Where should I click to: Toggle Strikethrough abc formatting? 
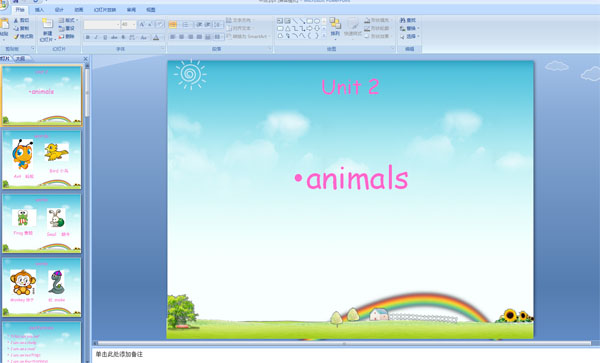tap(114, 37)
